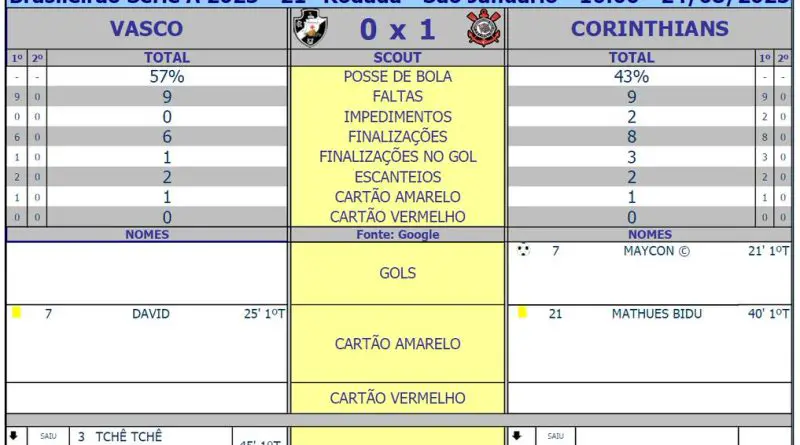Click Vasco's 57% possession value
Image resolution: width=800 pixels, height=445 pixels.
(x=167, y=77)
